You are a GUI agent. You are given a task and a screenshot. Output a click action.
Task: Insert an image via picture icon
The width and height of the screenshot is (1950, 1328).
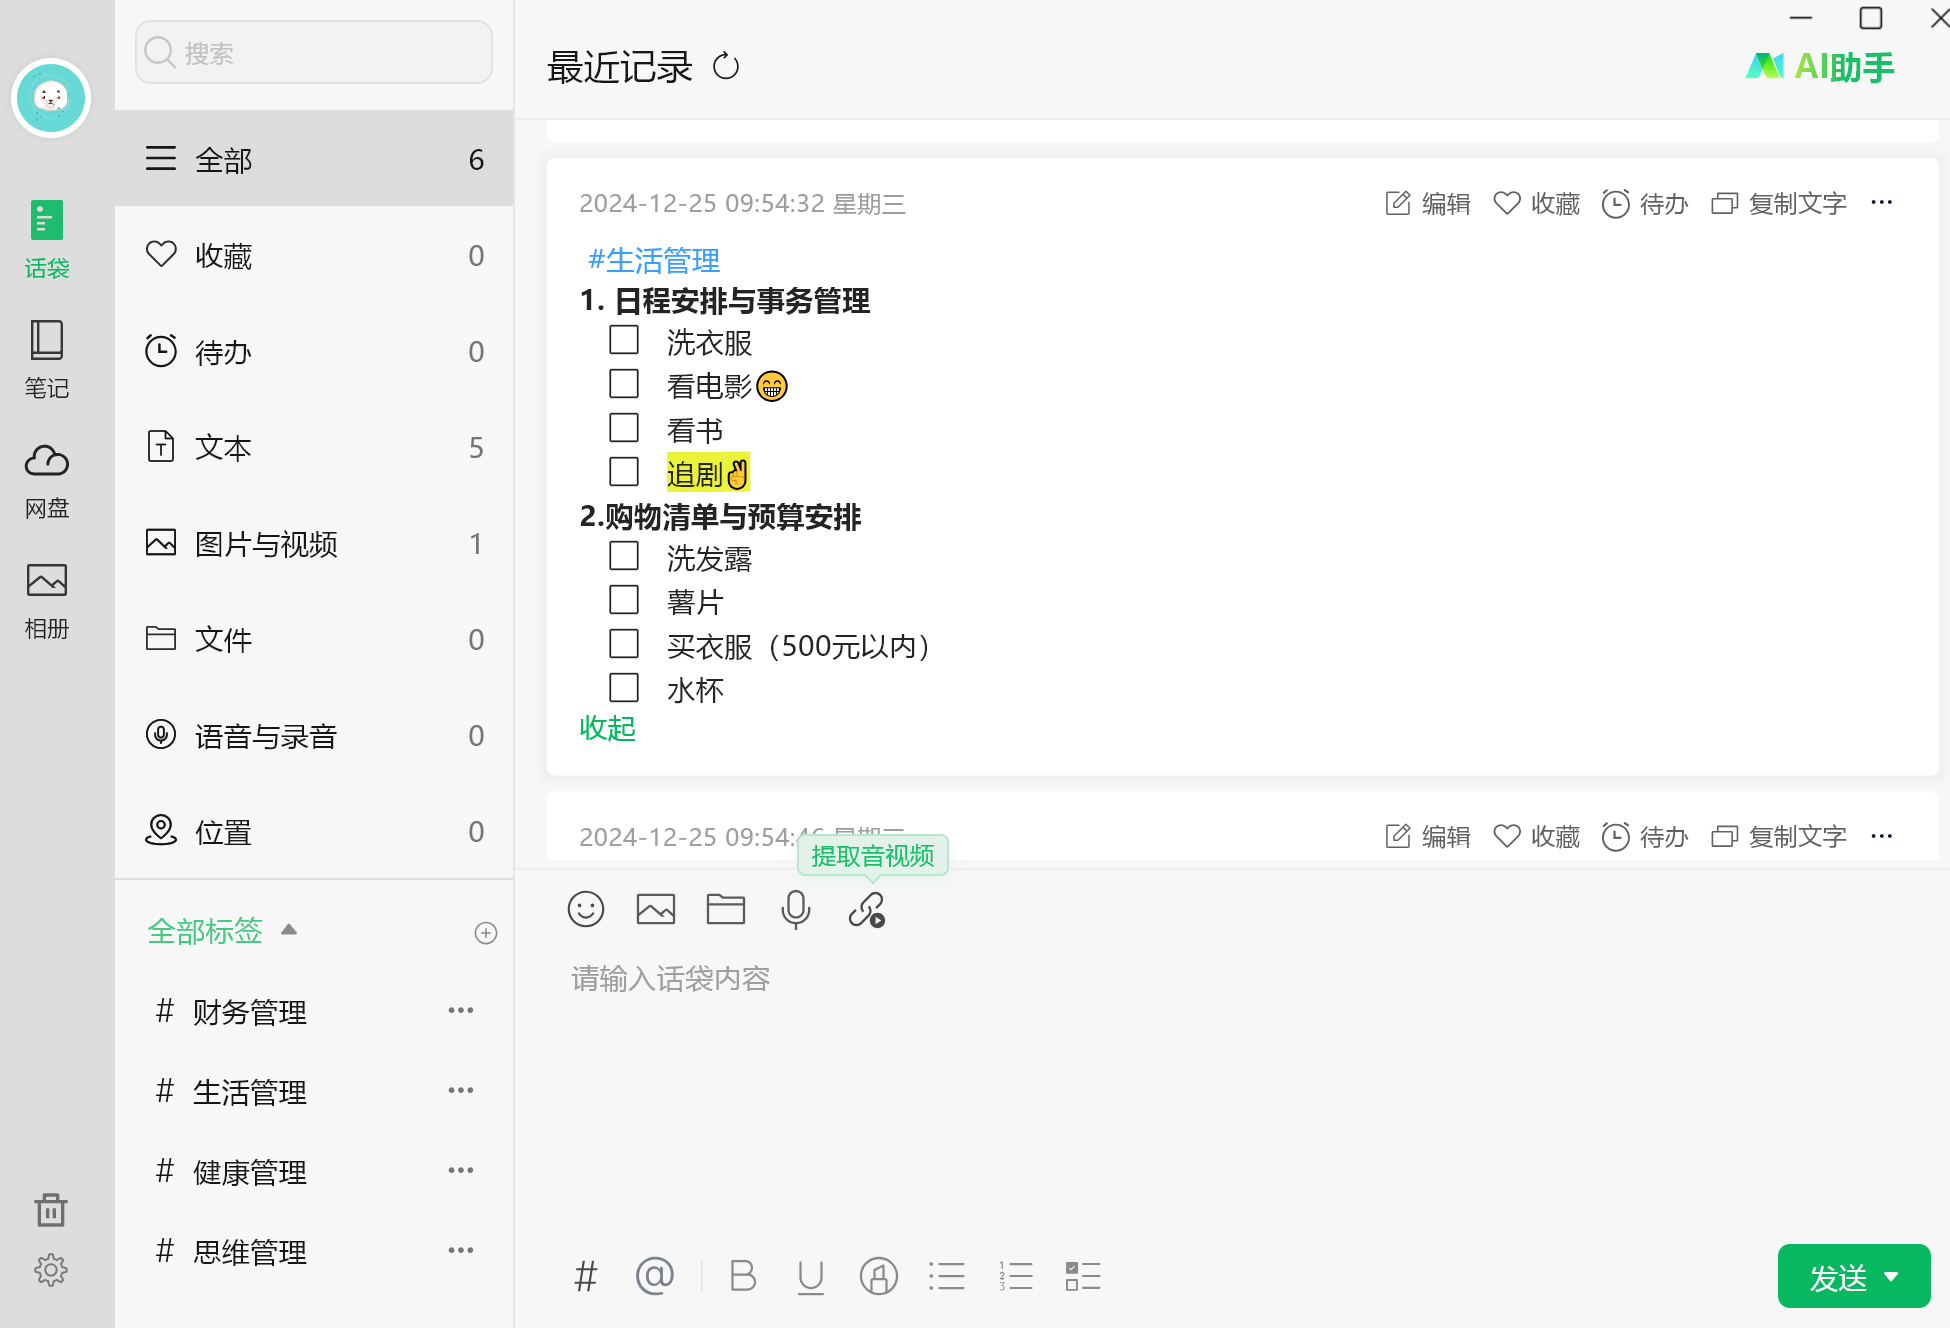tap(656, 909)
